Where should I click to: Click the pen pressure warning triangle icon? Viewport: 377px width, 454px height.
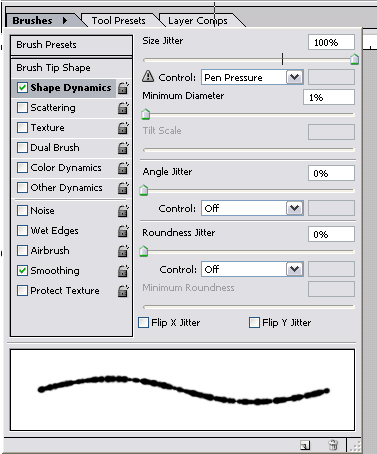[148, 76]
